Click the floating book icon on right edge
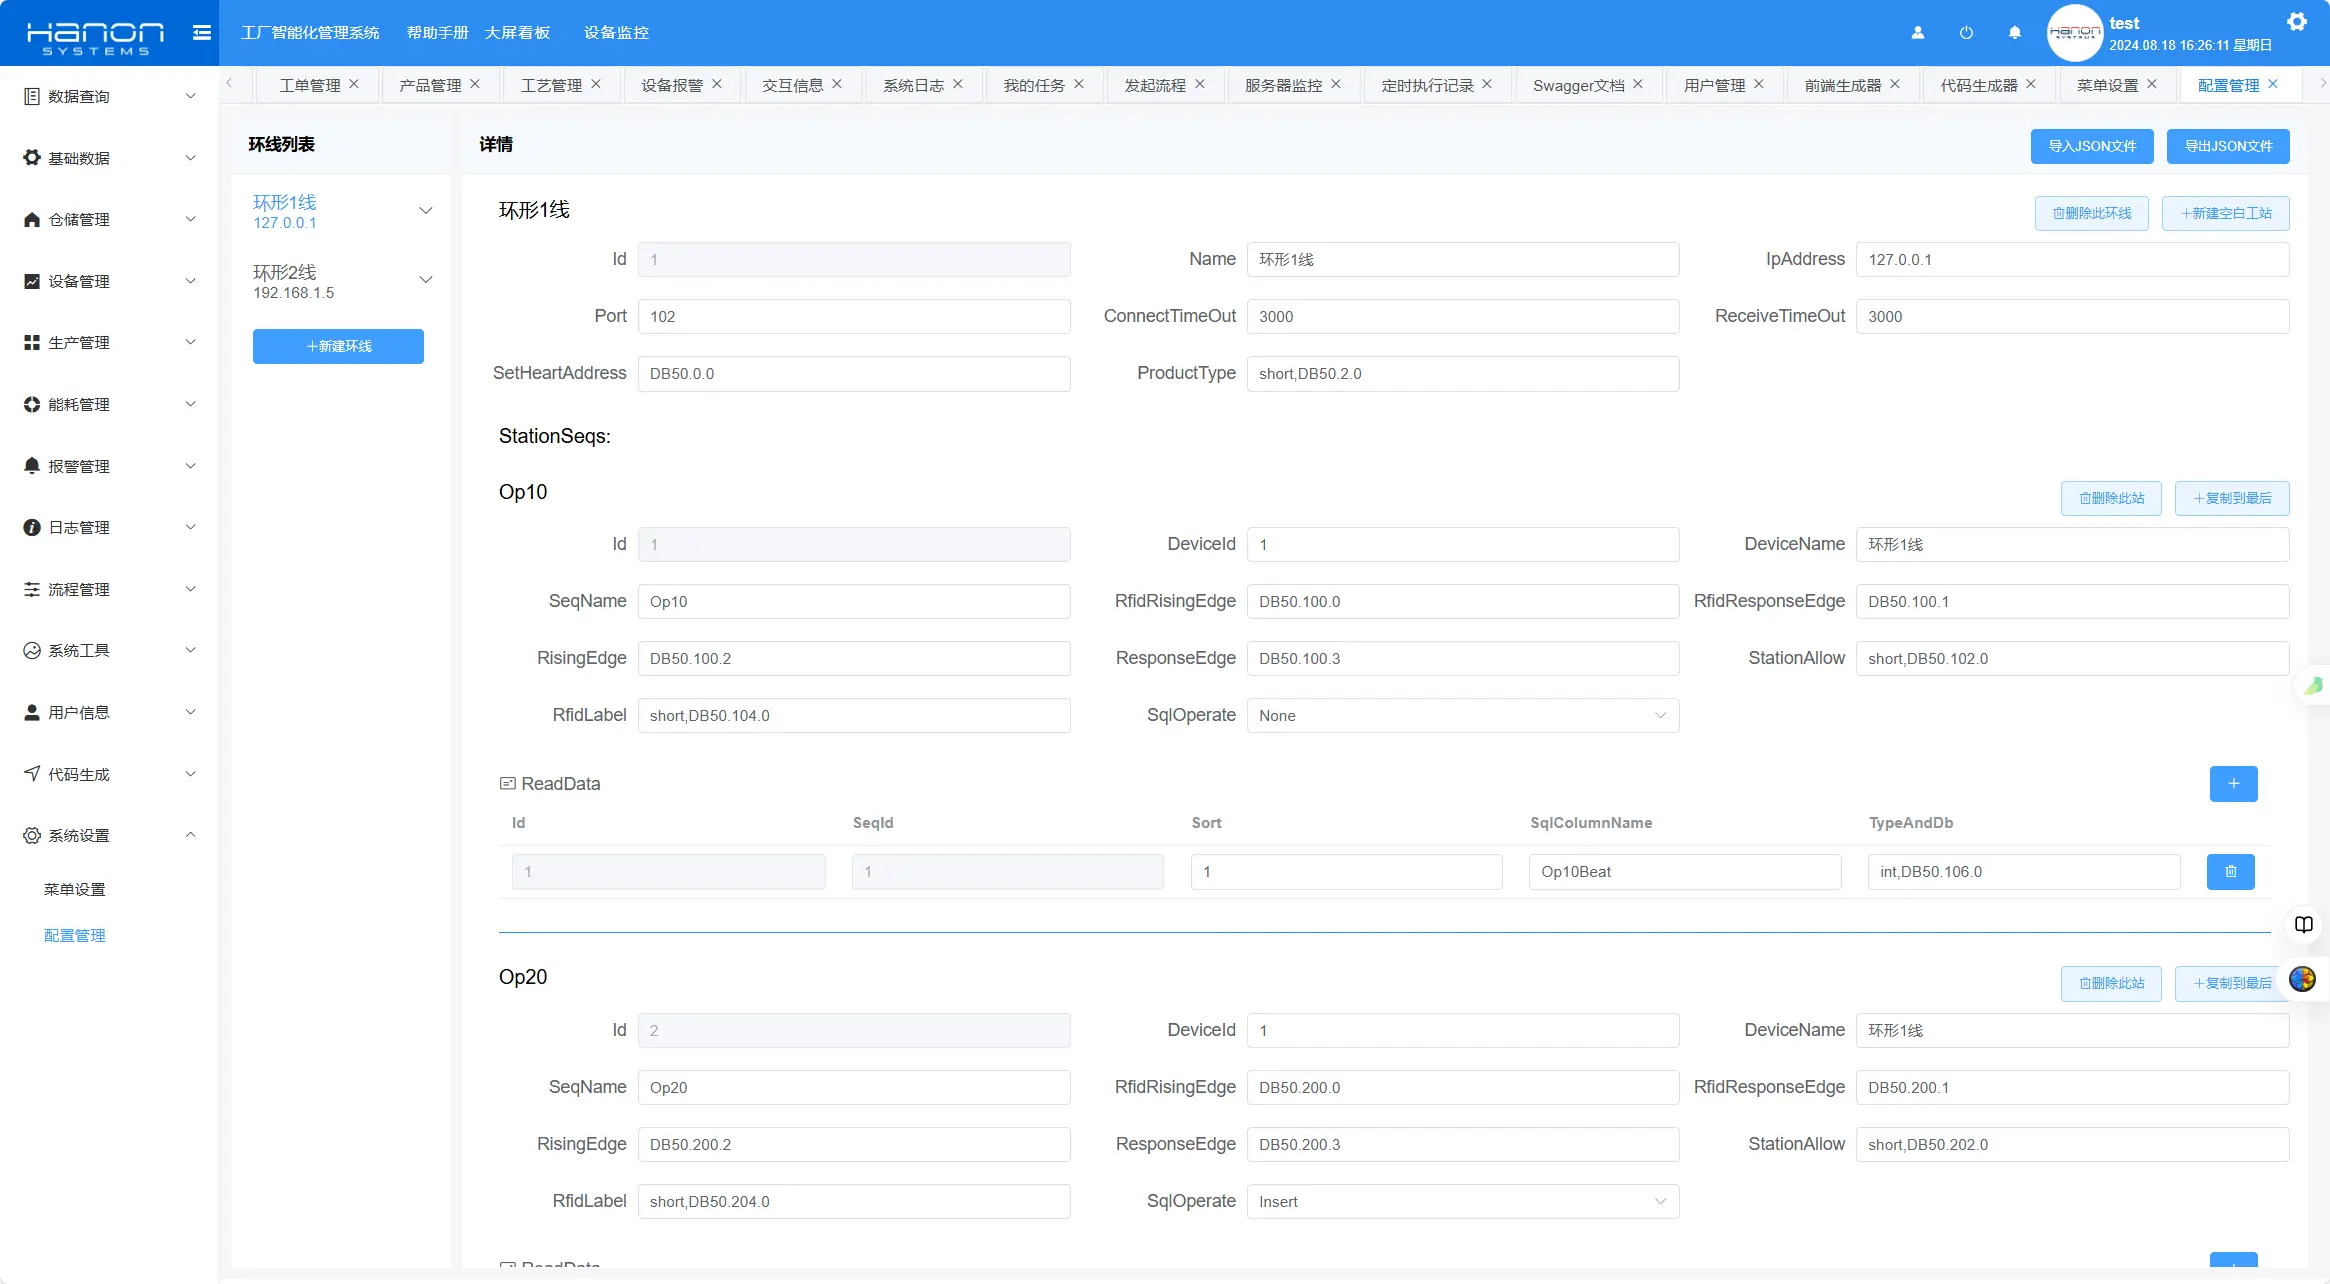The height and width of the screenshot is (1284, 2330). click(2304, 925)
